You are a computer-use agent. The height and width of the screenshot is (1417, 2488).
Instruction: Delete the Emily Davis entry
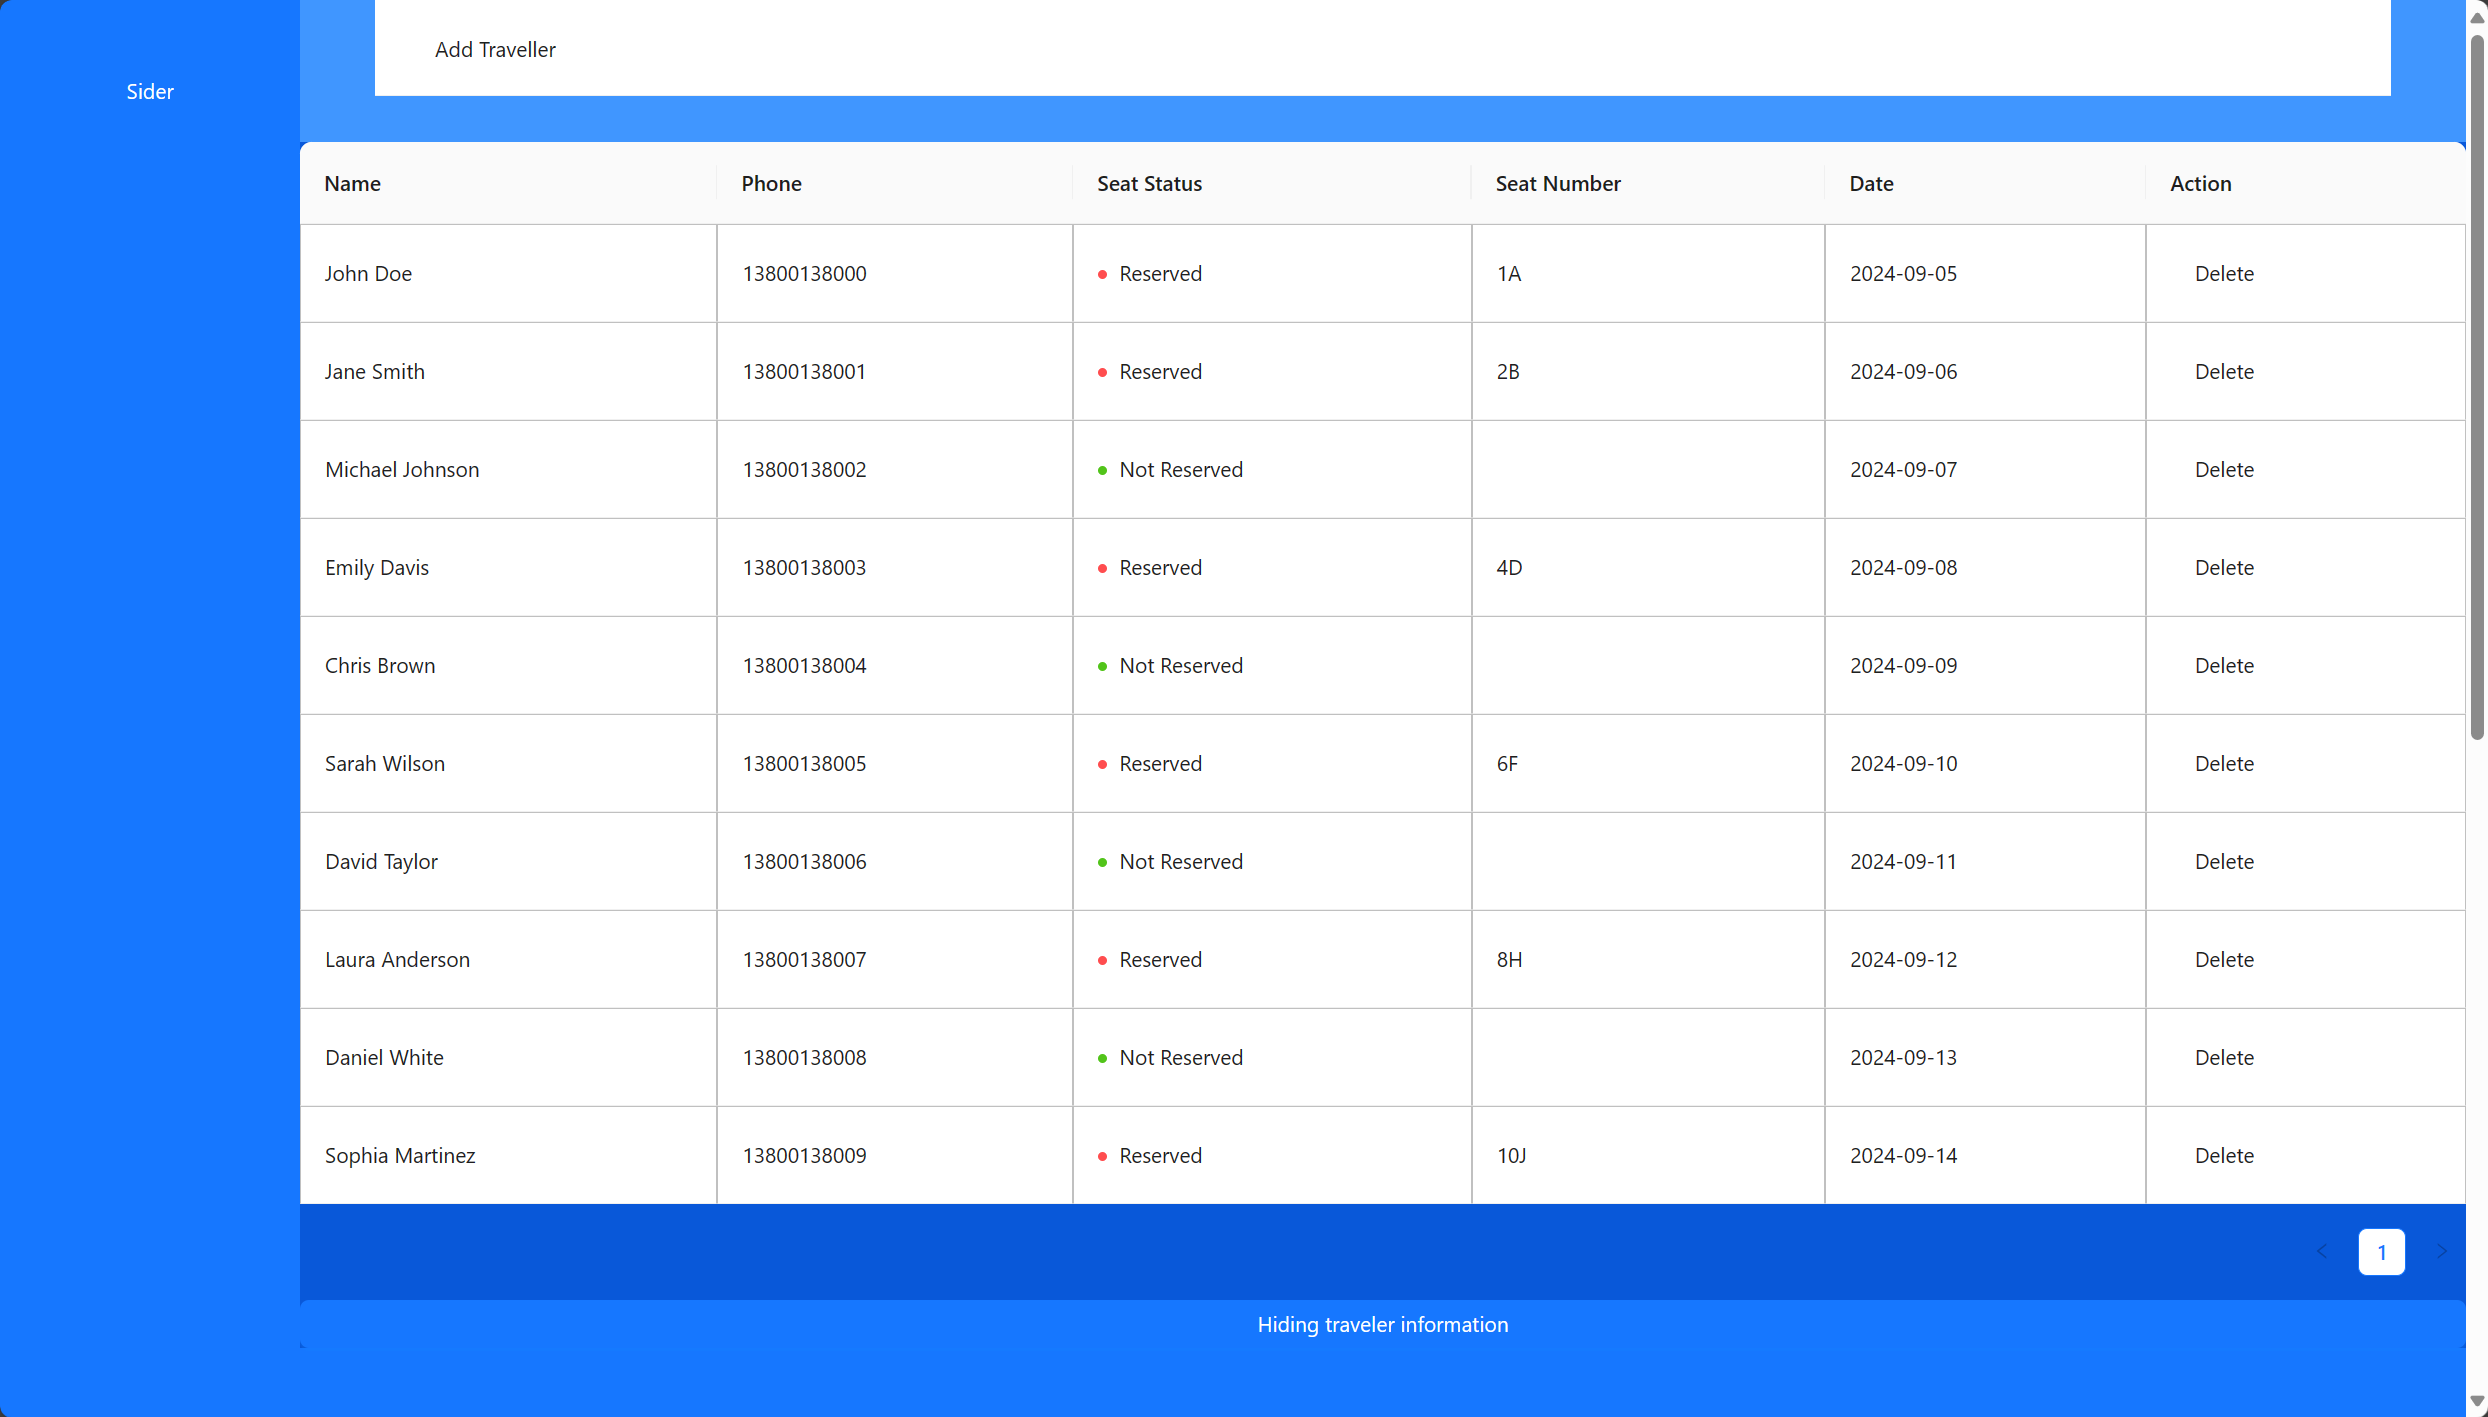point(2223,568)
